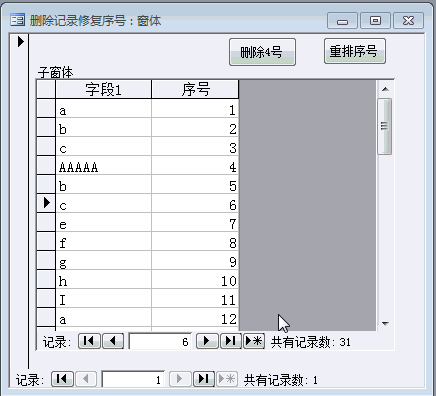The image size is (436, 396).
Task: Go to next record in subform navigator
Action: (x=207, y=341)
